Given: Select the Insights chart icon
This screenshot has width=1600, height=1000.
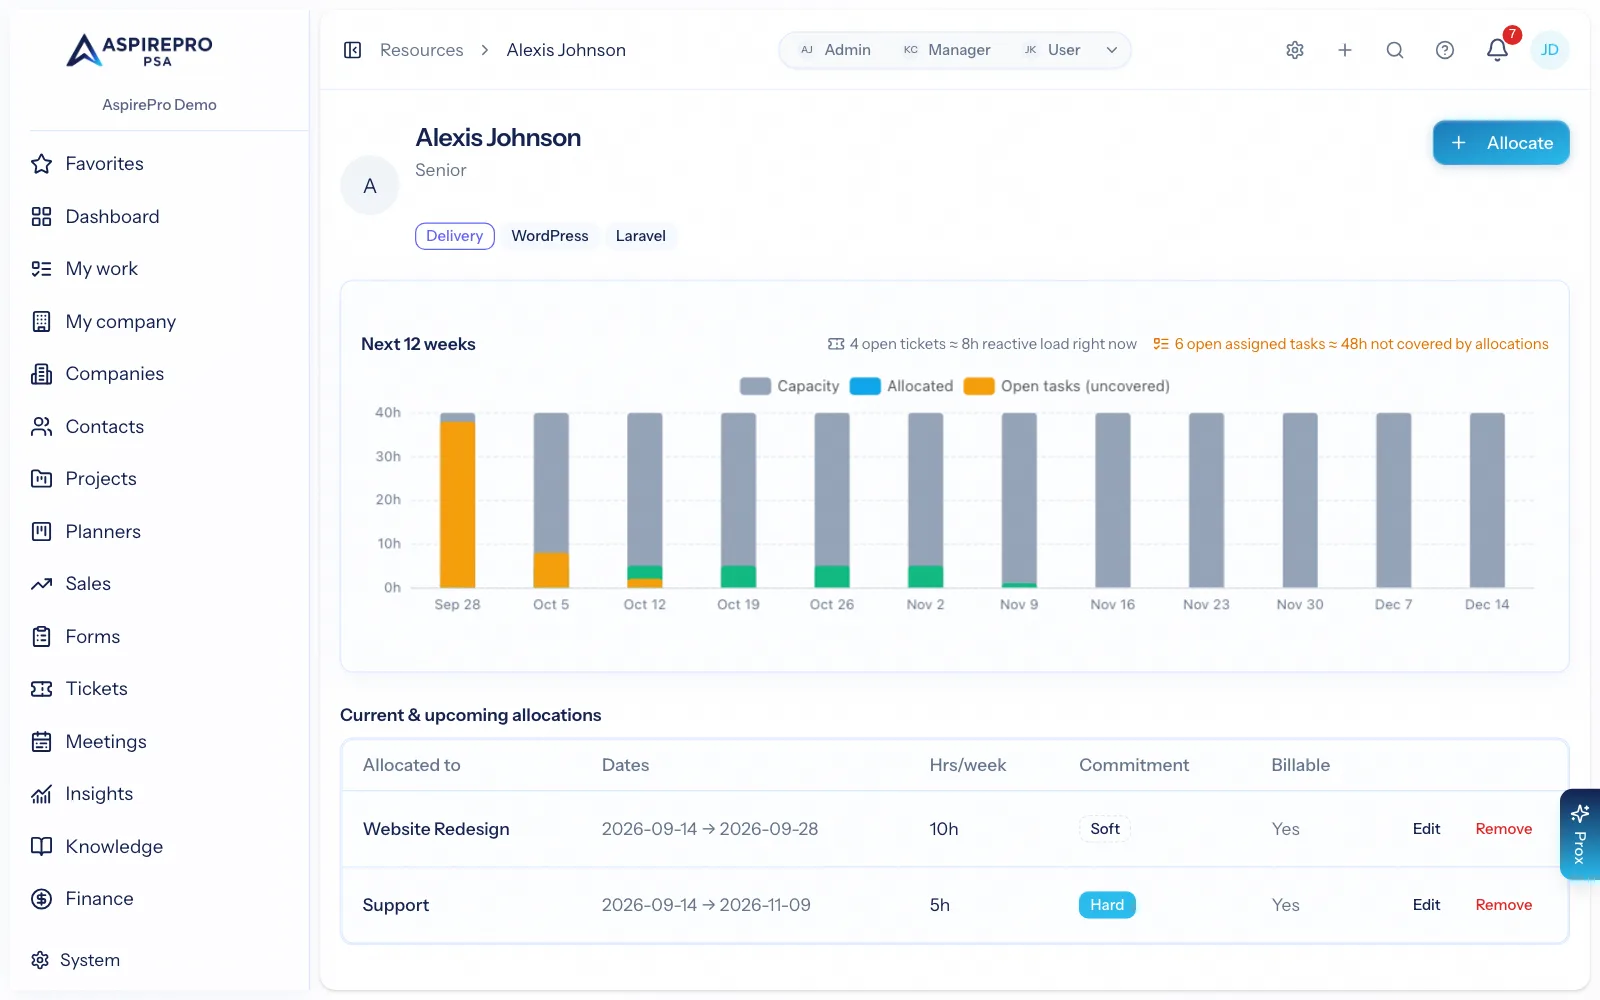Looking at the screenshot, I should 41,794.
